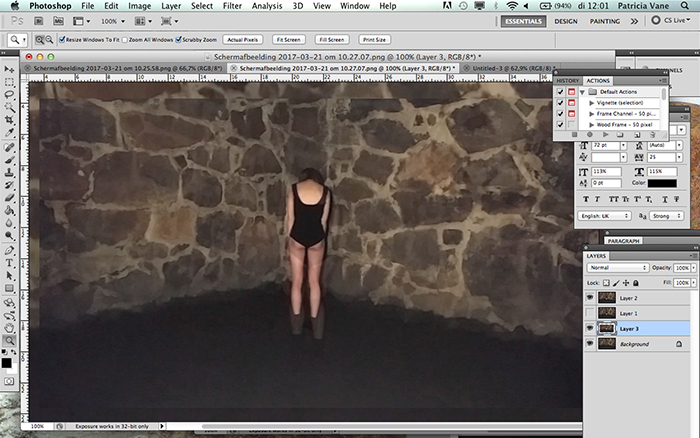700x438 pixels.
Task: Click the Fit Screen button
Action: [288, 40]
